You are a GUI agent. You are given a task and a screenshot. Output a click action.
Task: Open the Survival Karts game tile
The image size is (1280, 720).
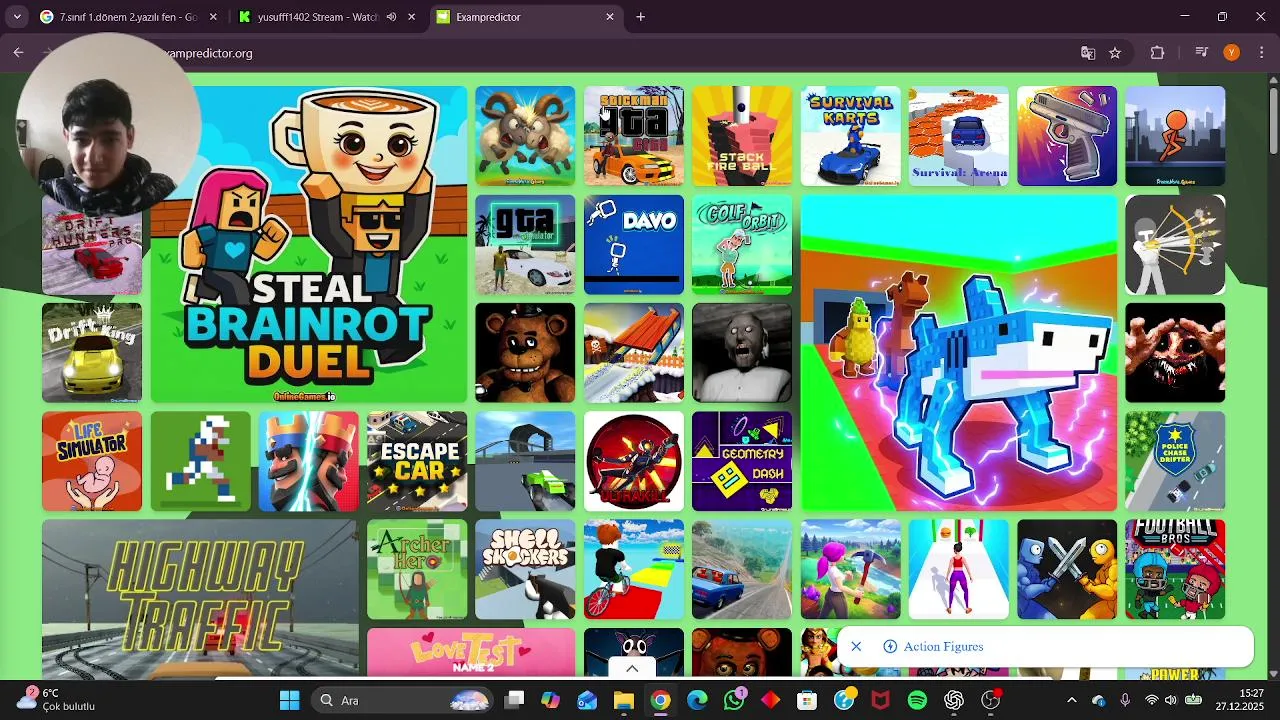click(x=850, y=136)
